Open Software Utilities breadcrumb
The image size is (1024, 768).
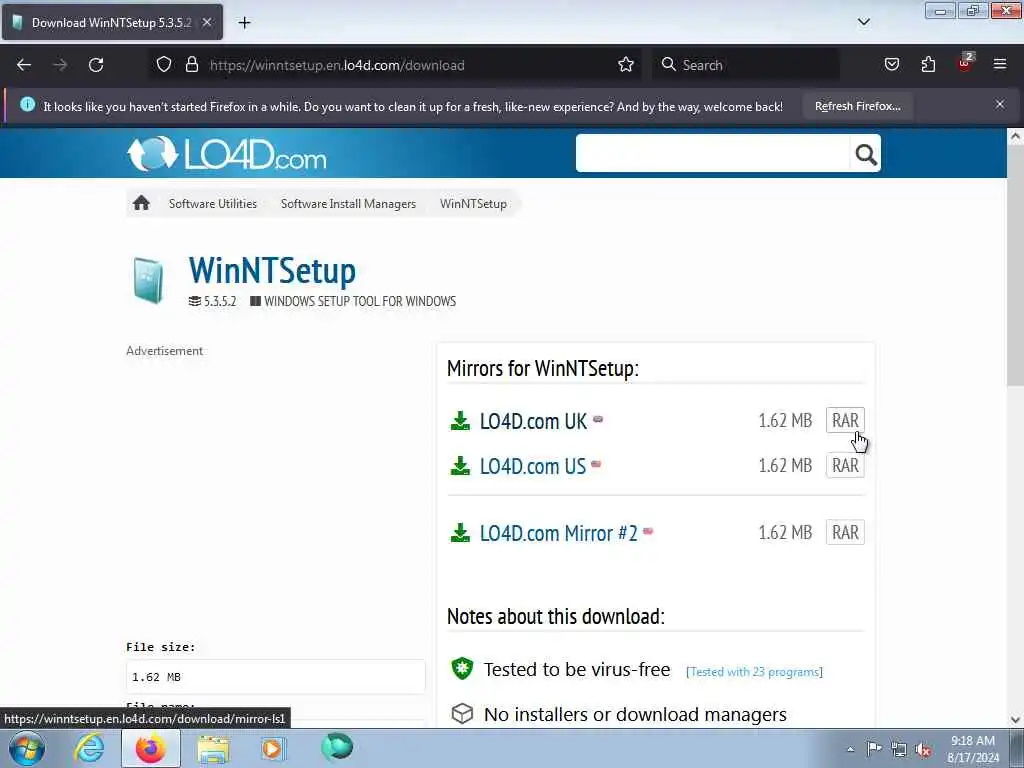point(213,204)
